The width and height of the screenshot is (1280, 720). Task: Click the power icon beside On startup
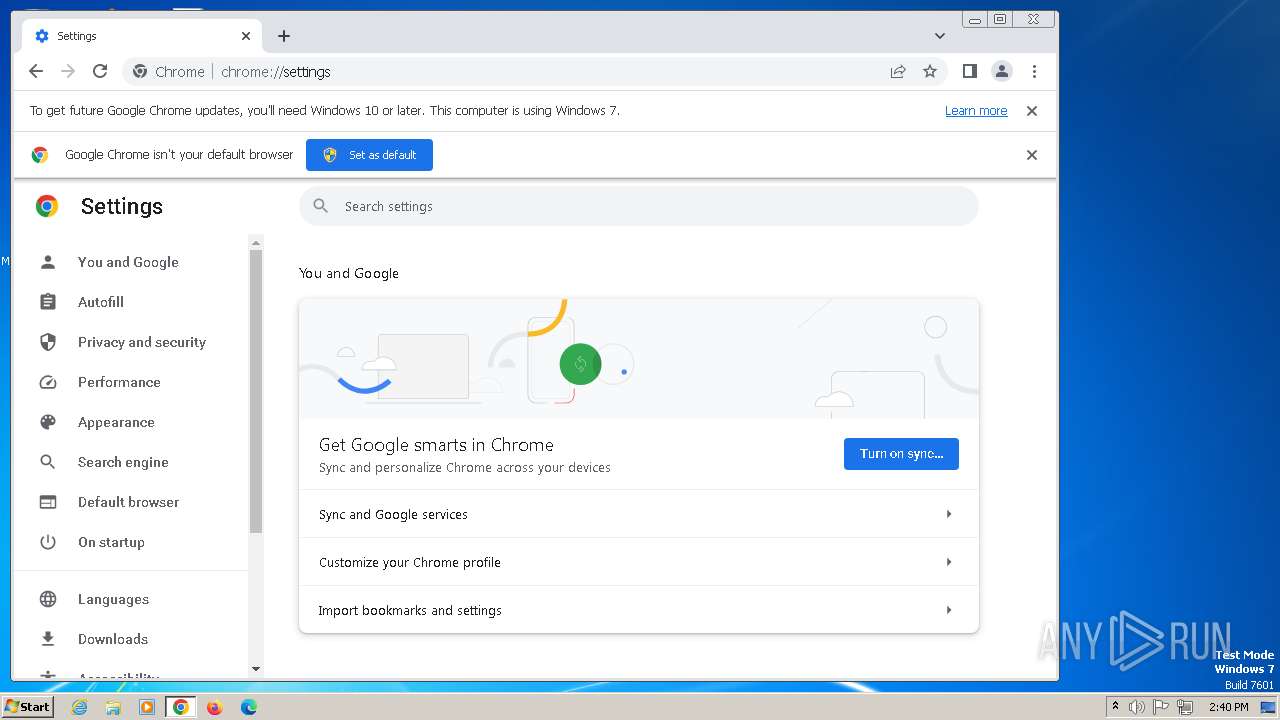click(47, 542)
